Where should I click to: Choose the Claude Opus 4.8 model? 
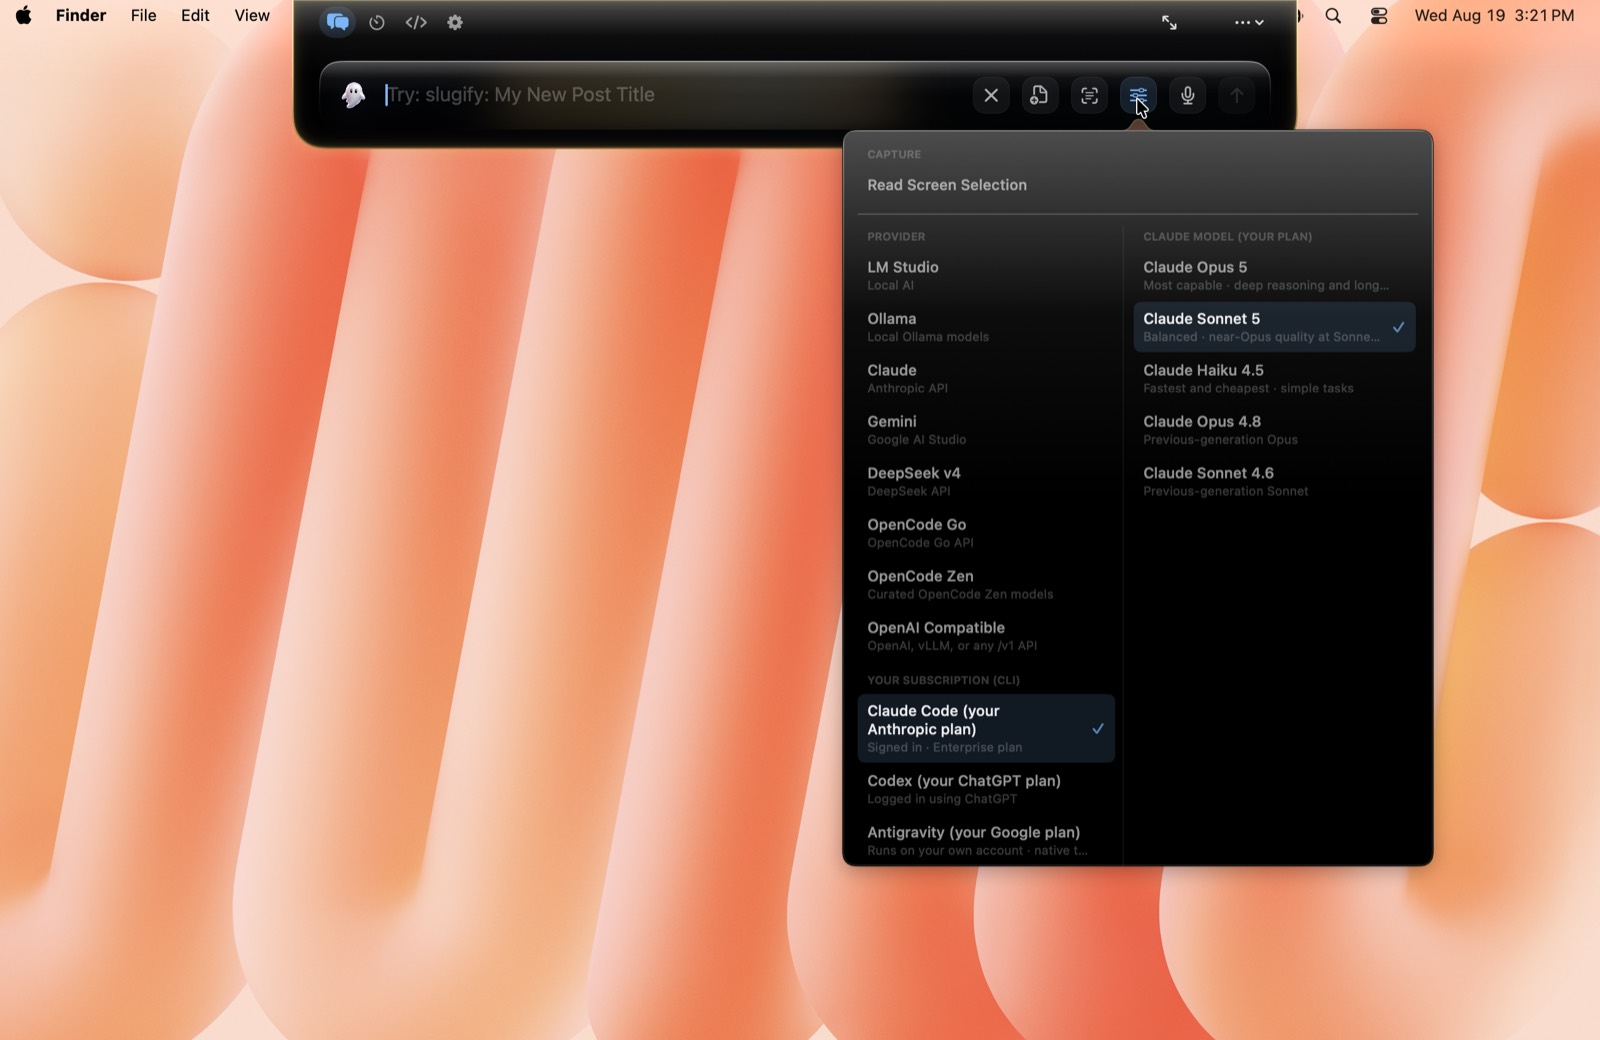coord(1274,430)
